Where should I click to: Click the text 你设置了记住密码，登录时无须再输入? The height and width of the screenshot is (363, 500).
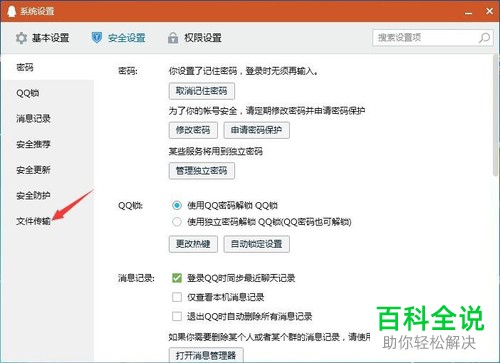coord(243,71)
